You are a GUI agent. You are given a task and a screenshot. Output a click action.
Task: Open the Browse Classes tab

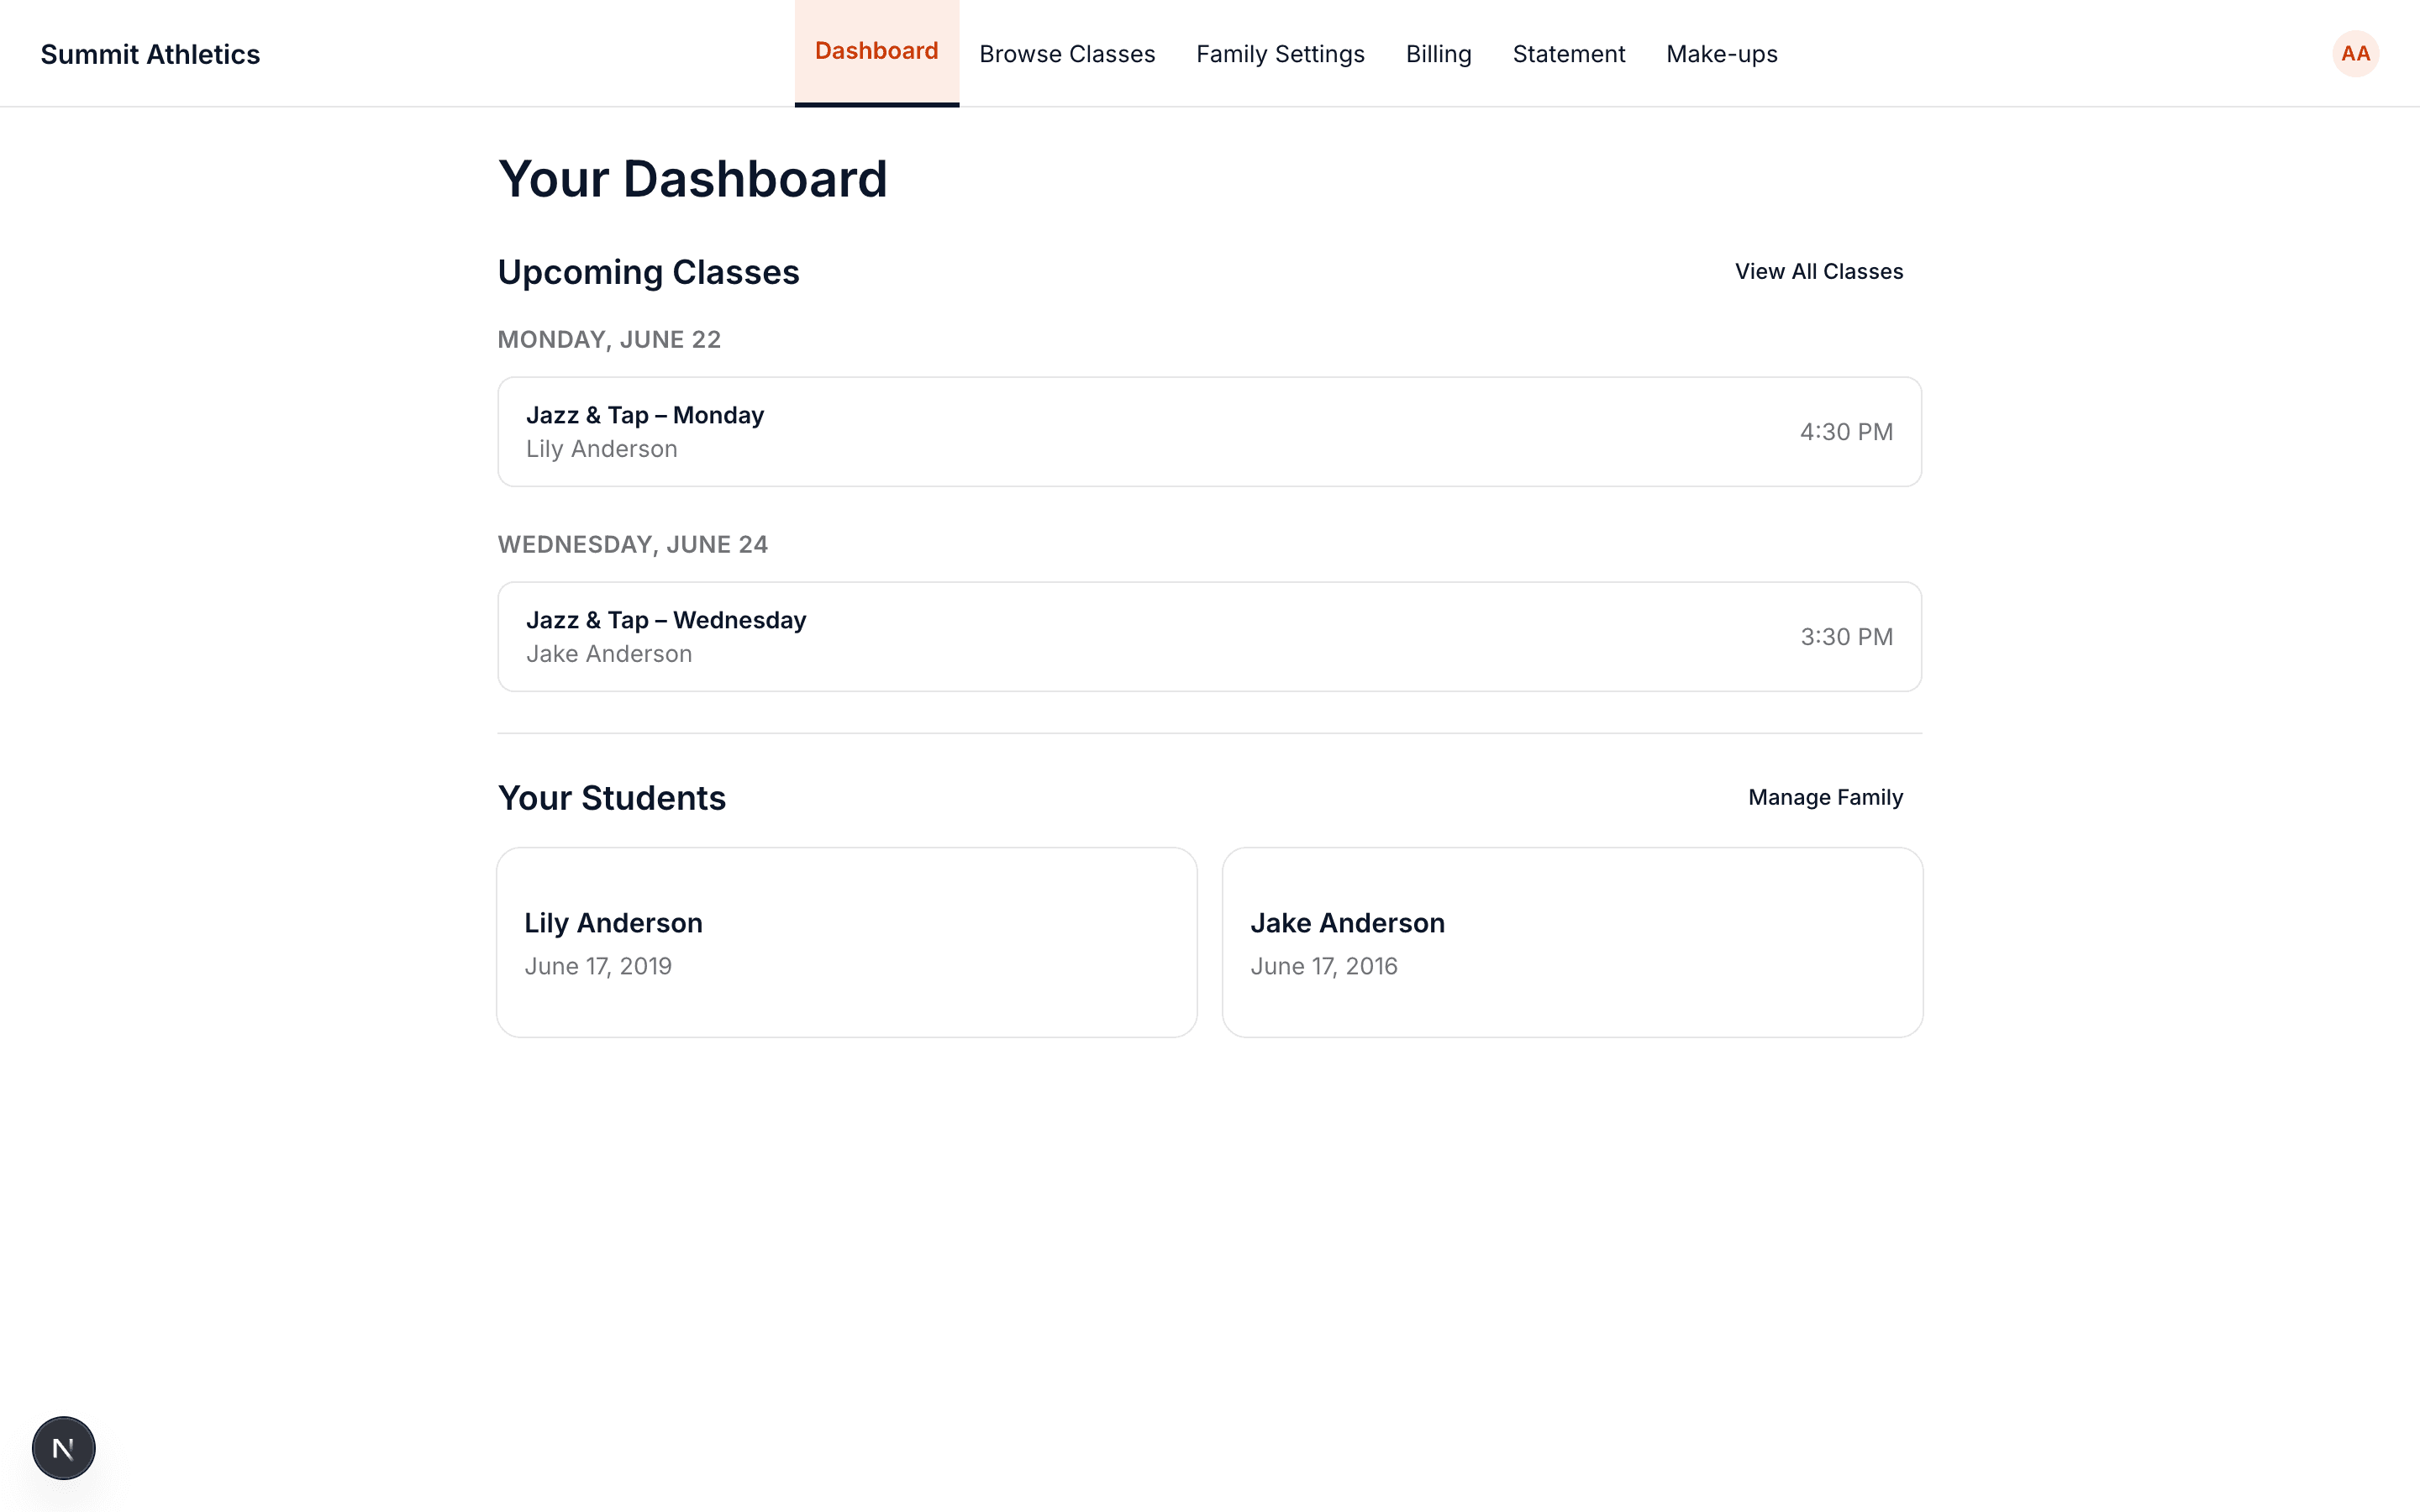(1067, 54)
